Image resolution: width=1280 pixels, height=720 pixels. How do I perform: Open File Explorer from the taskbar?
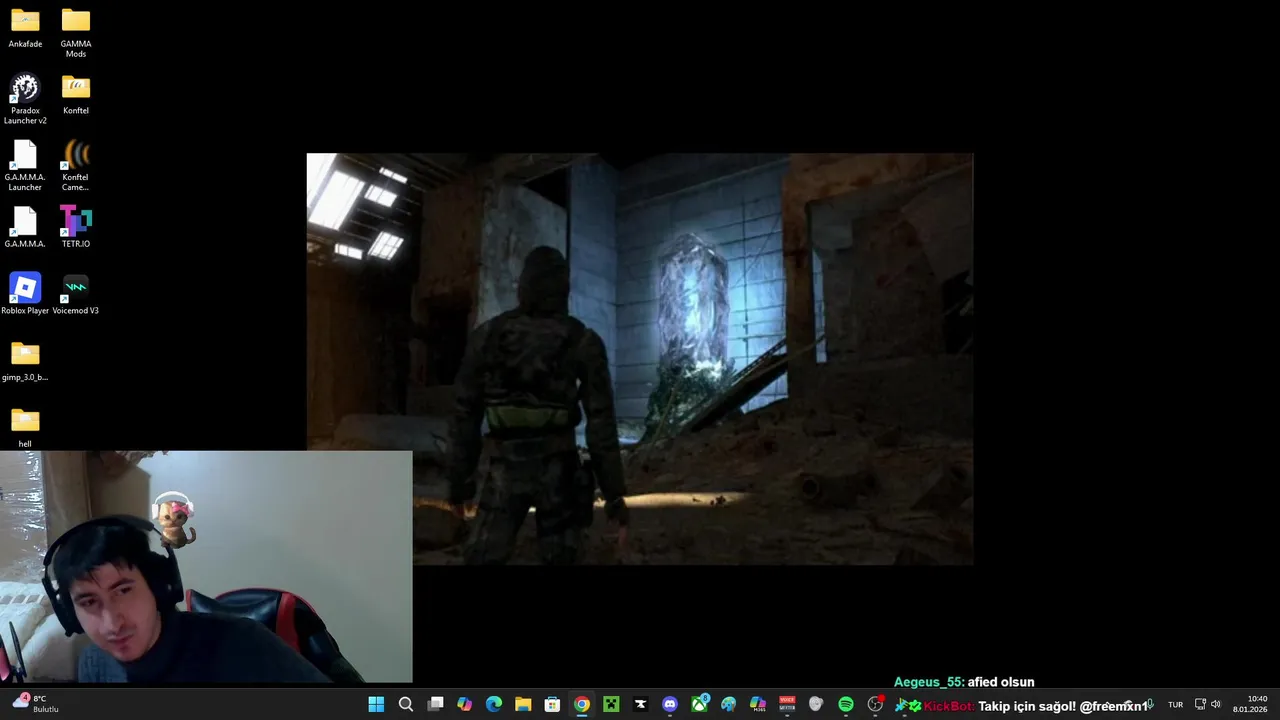click(523, 704)
